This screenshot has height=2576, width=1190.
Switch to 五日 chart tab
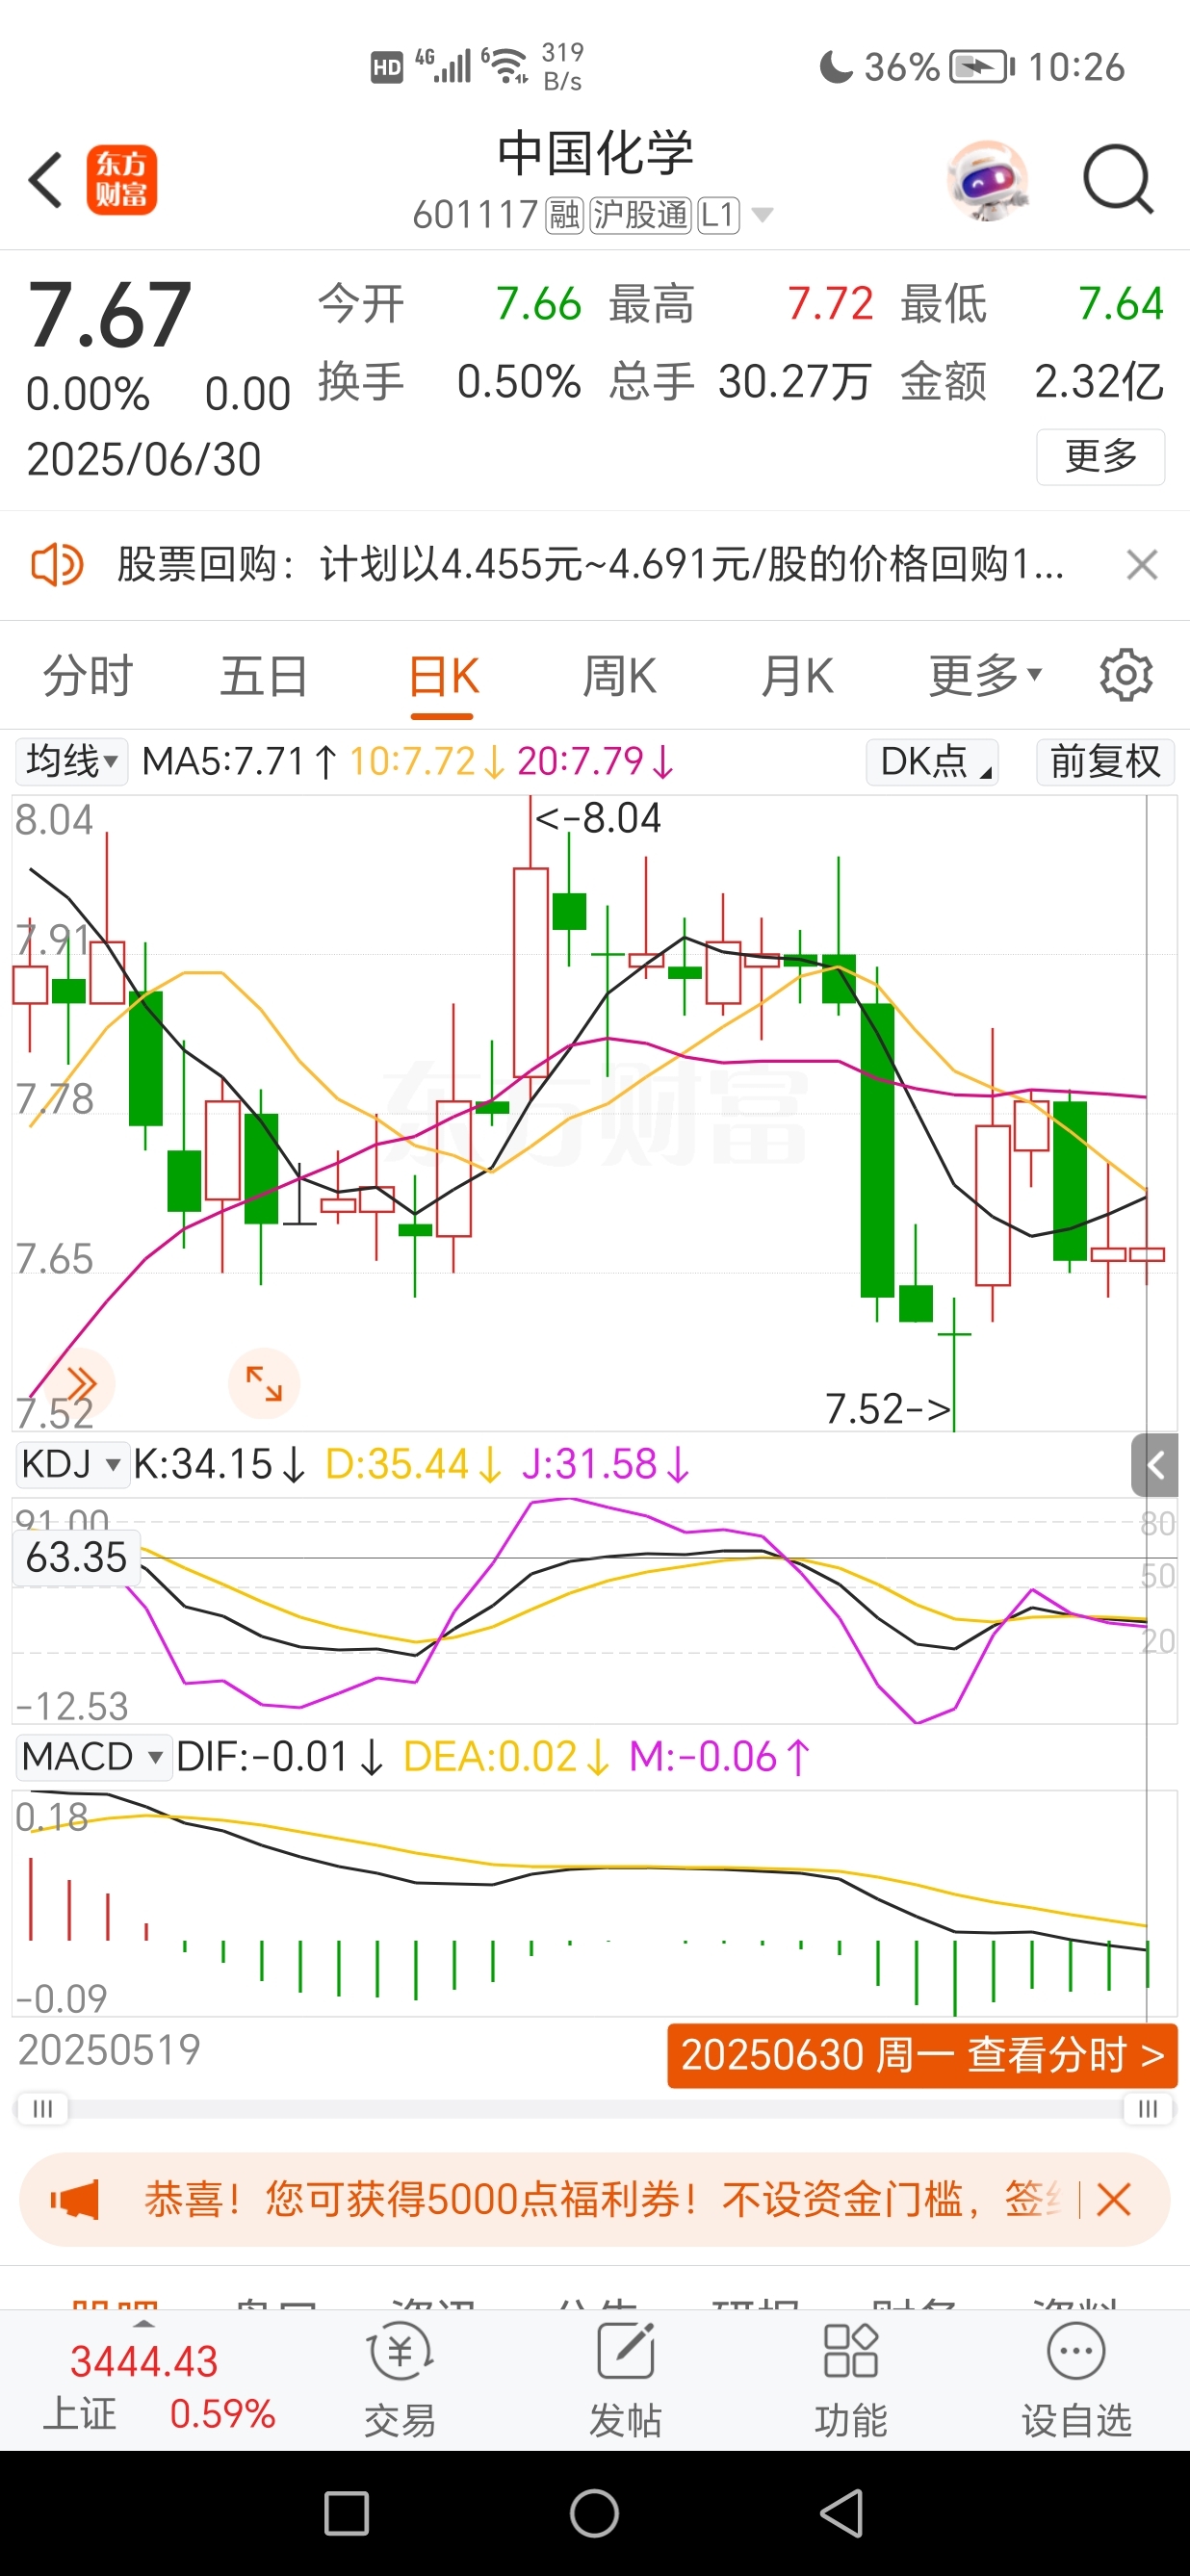[264, 676]
